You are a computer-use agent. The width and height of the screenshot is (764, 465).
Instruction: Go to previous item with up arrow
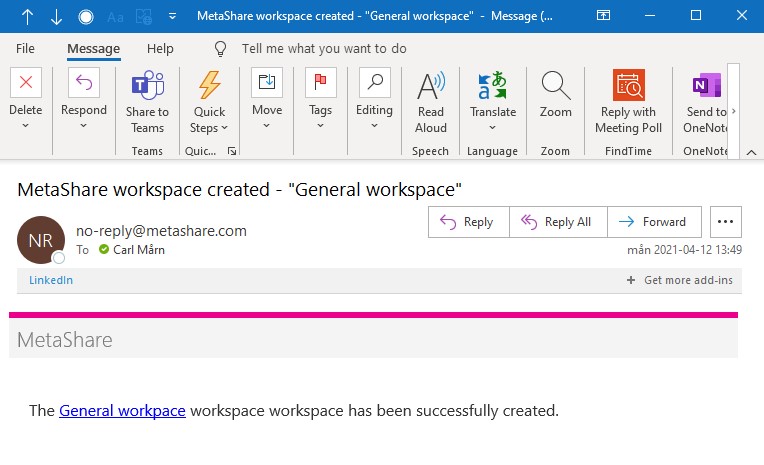tap(27, 17)
